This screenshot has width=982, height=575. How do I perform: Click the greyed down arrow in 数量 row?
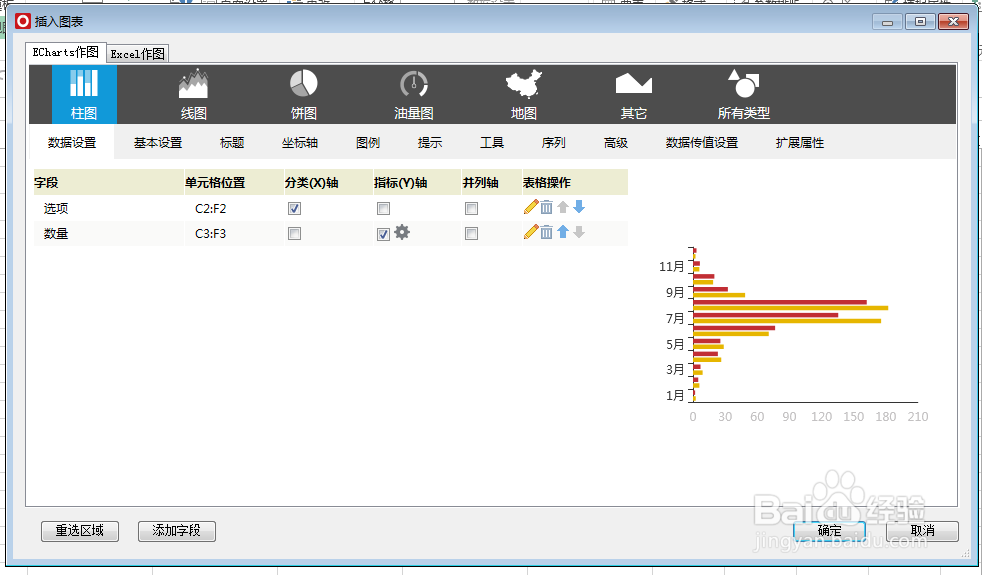pyautogui.click(x=579, y=232)
